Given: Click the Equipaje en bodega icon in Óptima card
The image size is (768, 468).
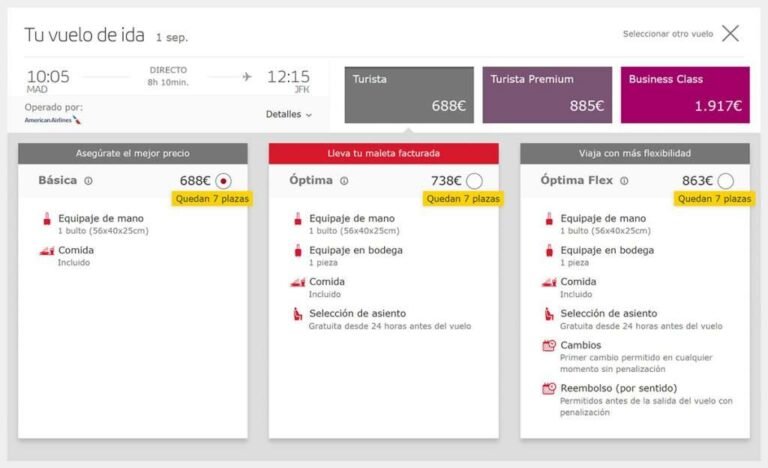Looking at the screenshot, I should point(298,250).
